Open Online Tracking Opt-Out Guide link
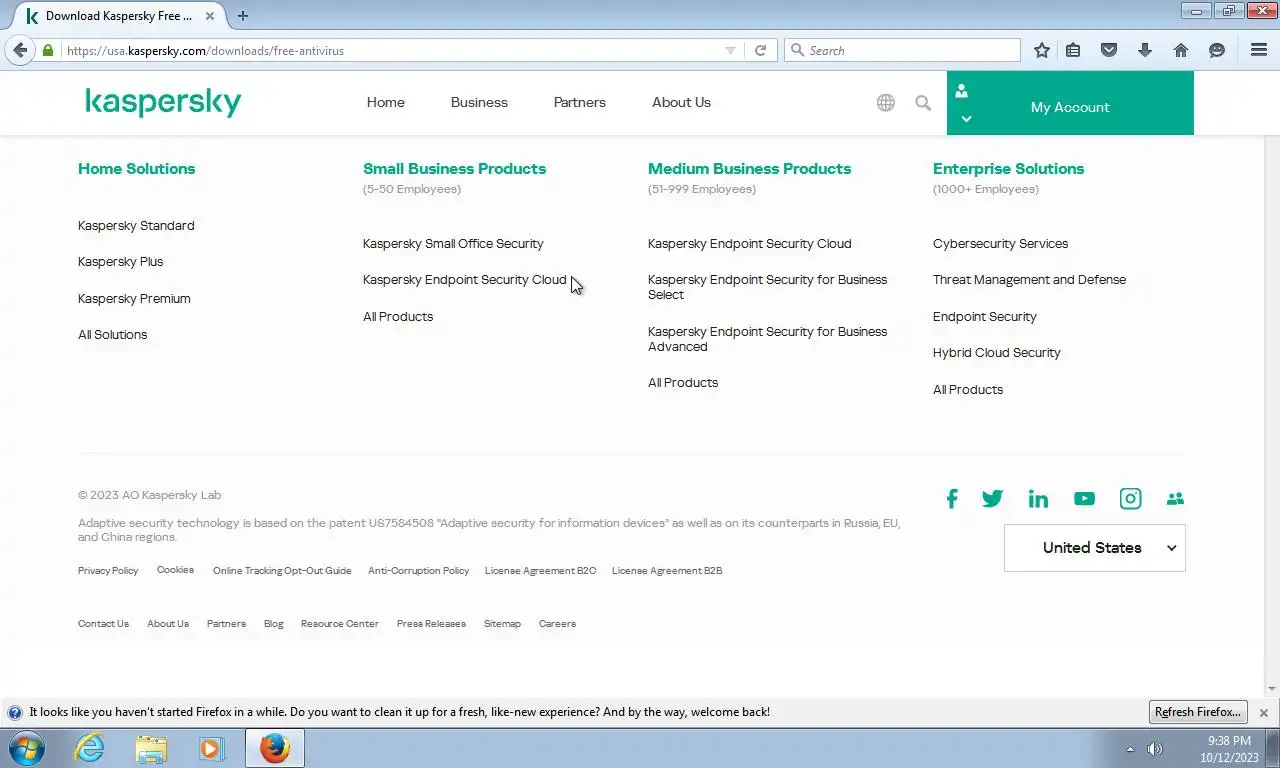The height and width of the screenshot is (768, 1280). [282, 571]
